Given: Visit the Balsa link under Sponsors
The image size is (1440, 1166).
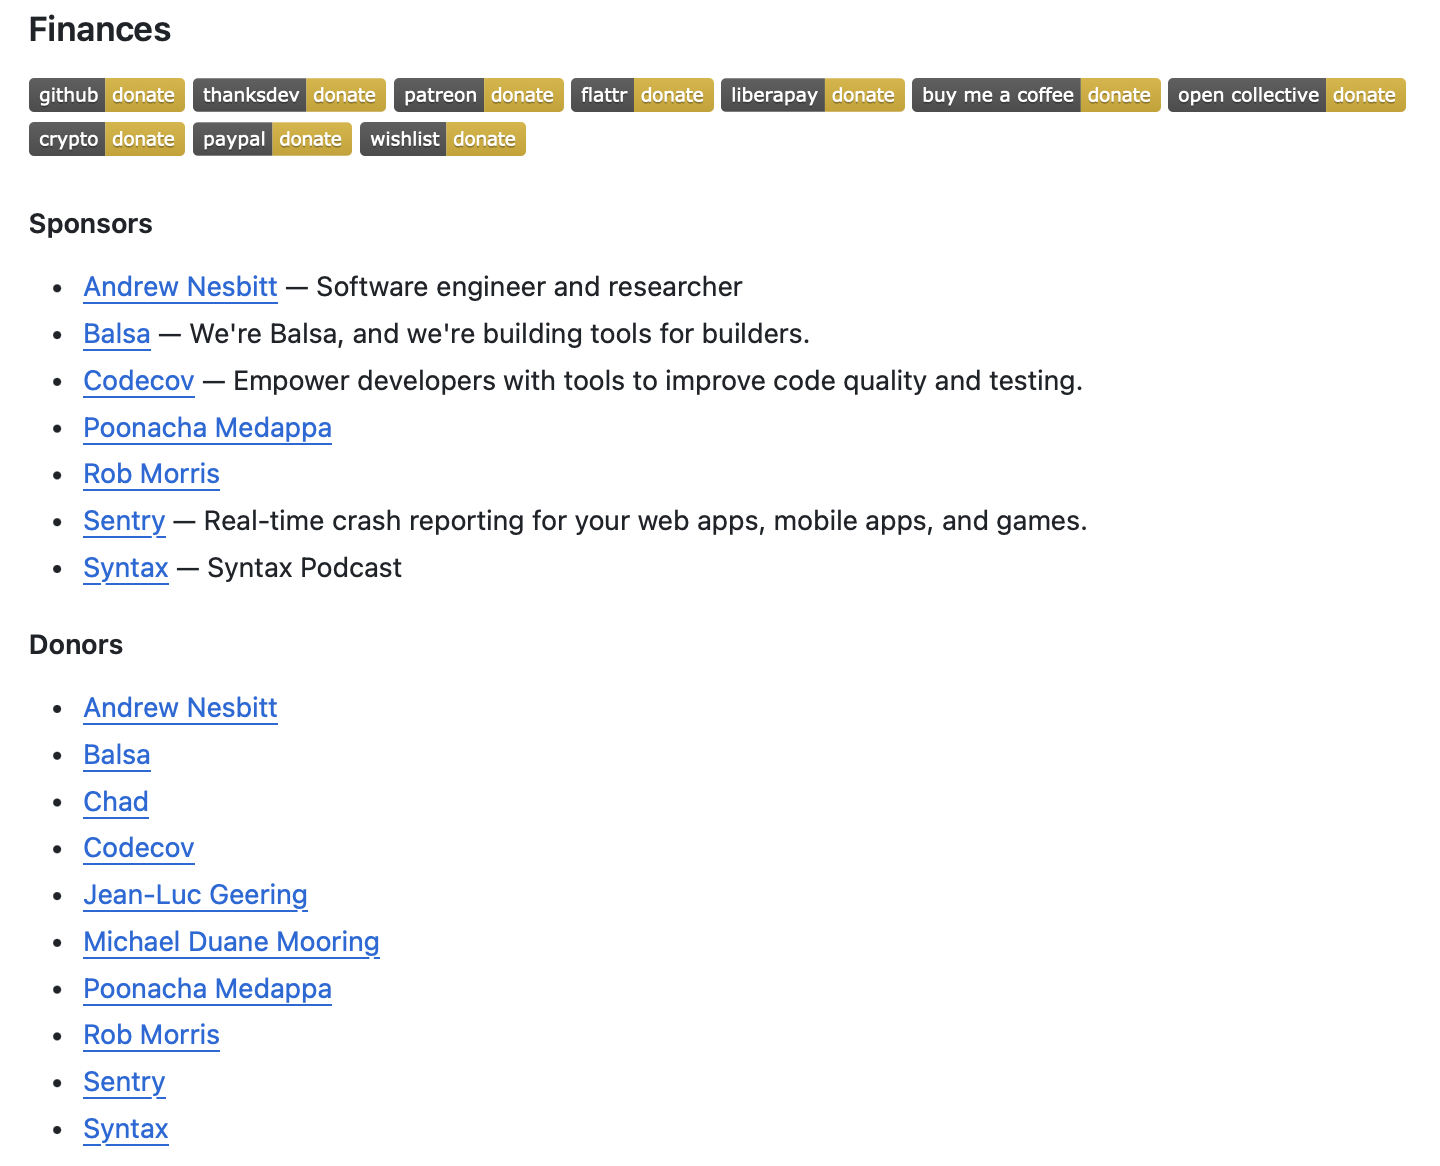Looking at the screenshot, I should coord(117,334).
